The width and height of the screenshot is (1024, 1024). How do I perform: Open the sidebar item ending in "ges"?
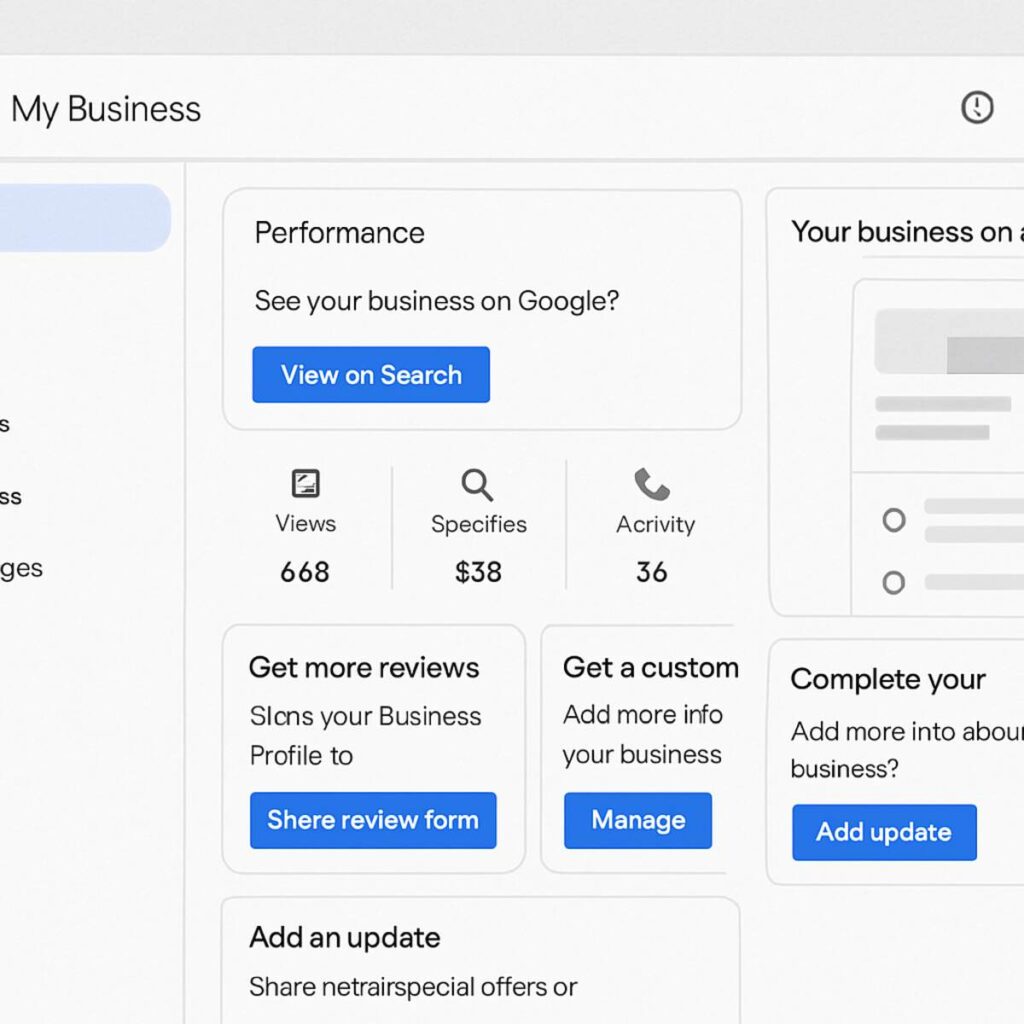[x=22, y=568]
